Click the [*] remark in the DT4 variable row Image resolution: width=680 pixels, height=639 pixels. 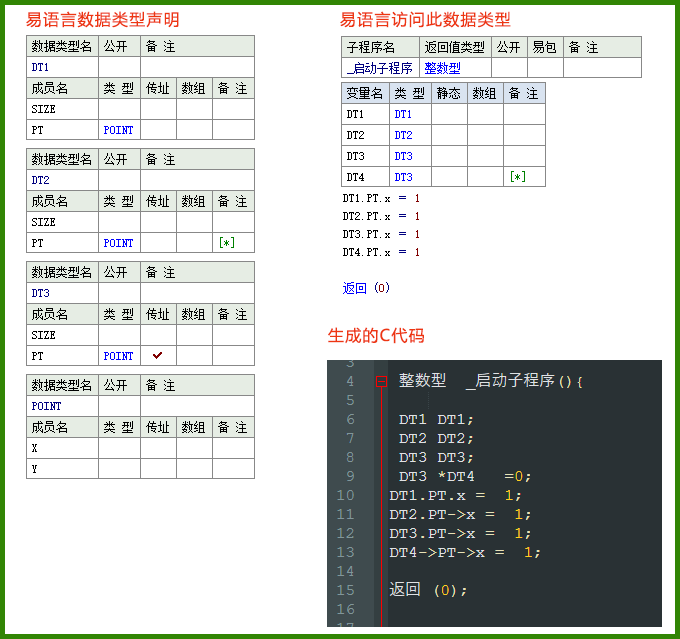pos(518,177)
